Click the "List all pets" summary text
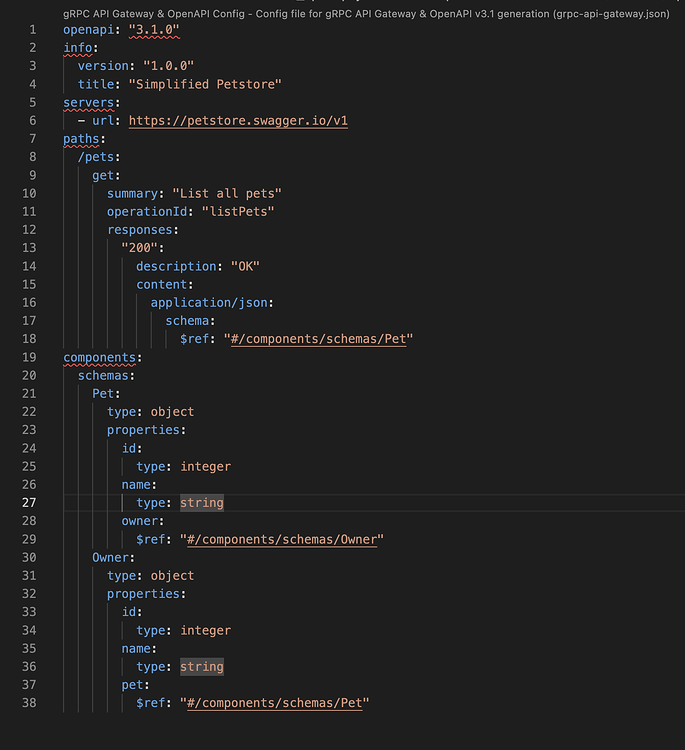Viewport: 685px width, 750px height. point(227,193)
